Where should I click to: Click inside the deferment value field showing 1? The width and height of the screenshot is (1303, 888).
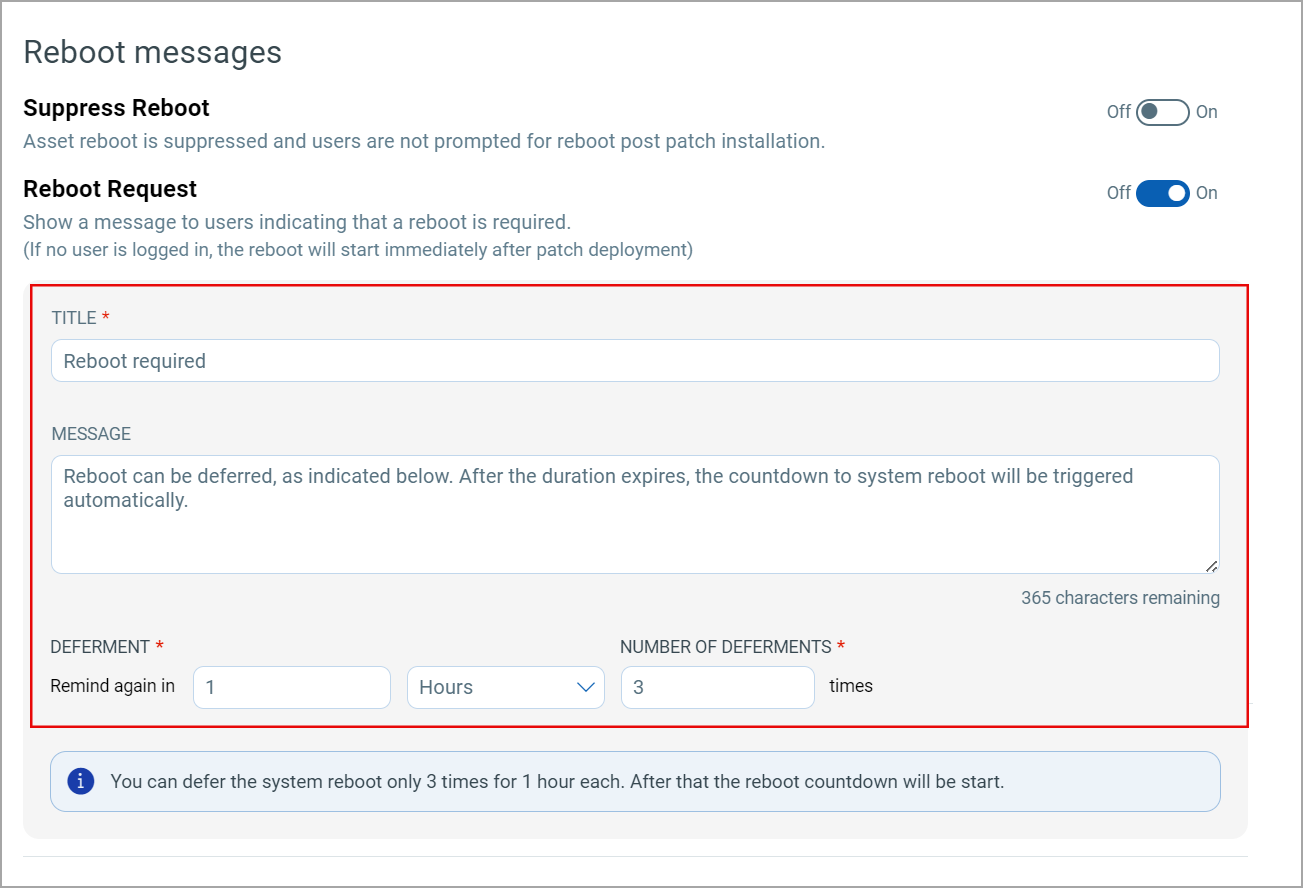pyautogui.click(x=291, y=687)
